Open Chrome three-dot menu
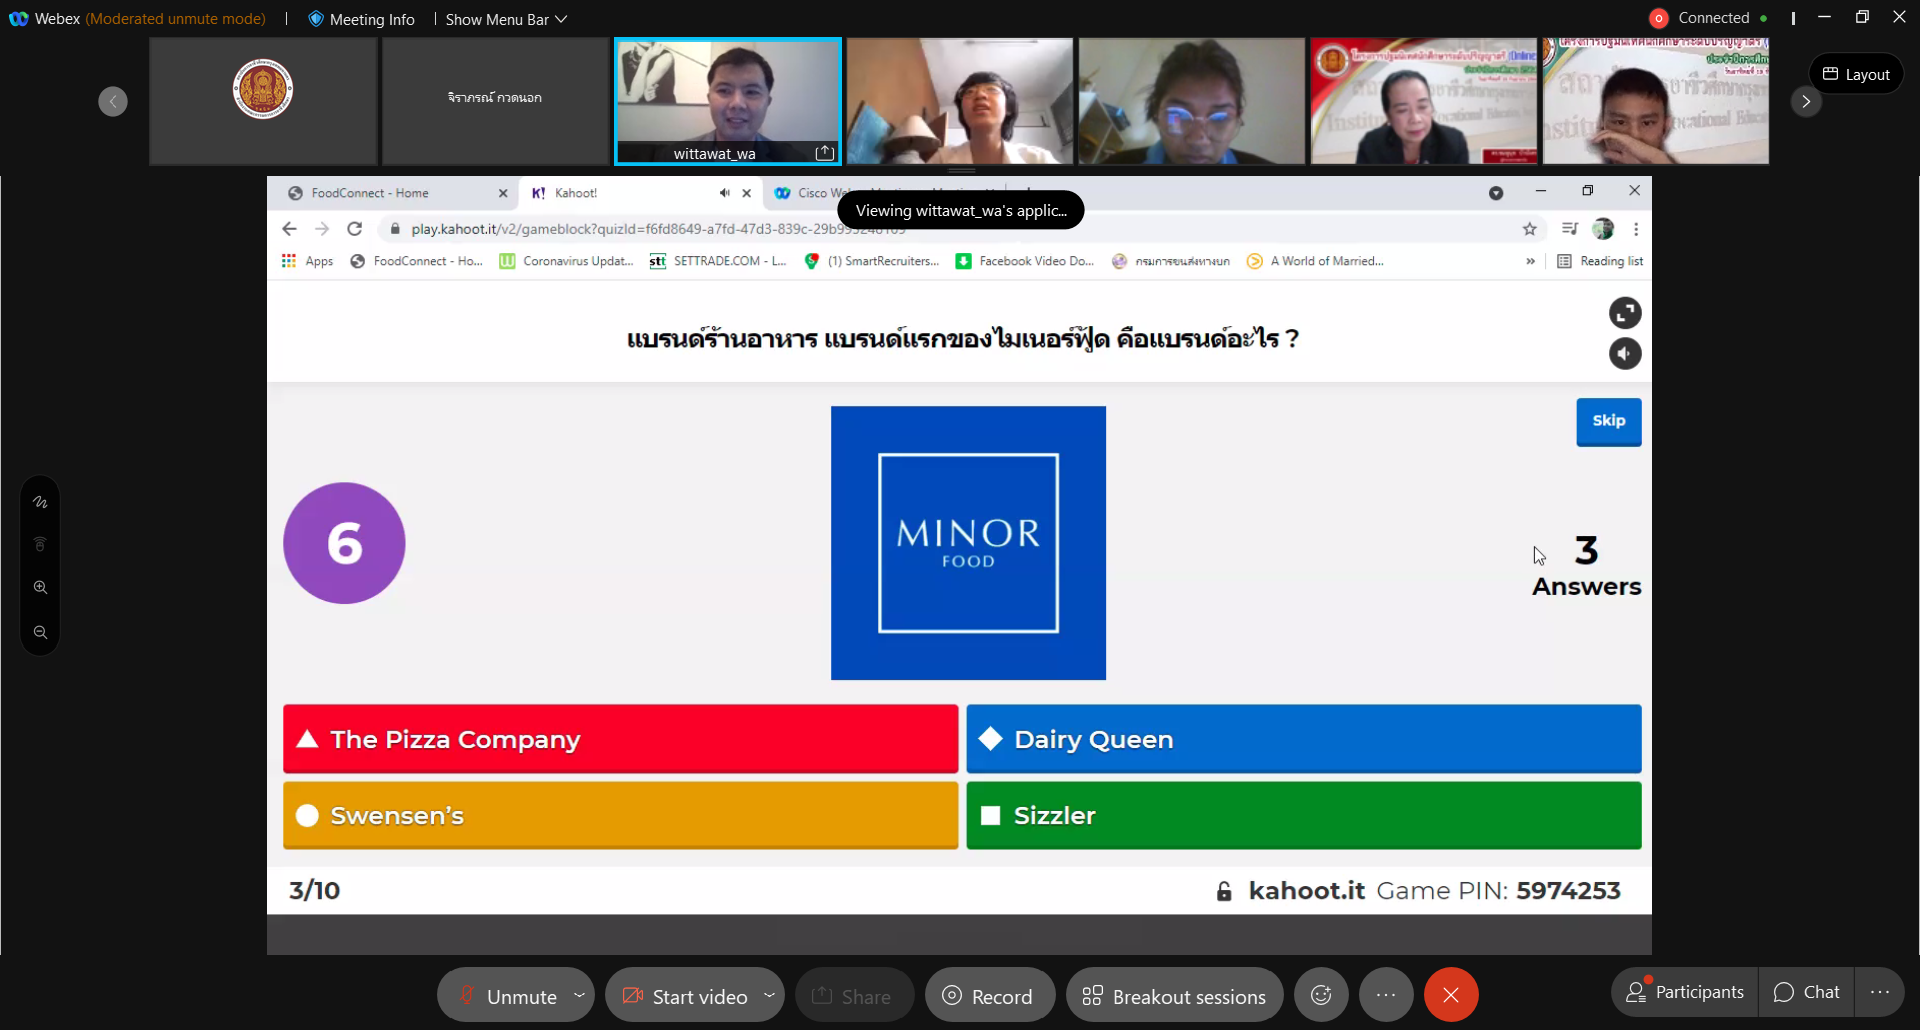The width and height of the screenshot is (1920, 1030). [1636, 229]
